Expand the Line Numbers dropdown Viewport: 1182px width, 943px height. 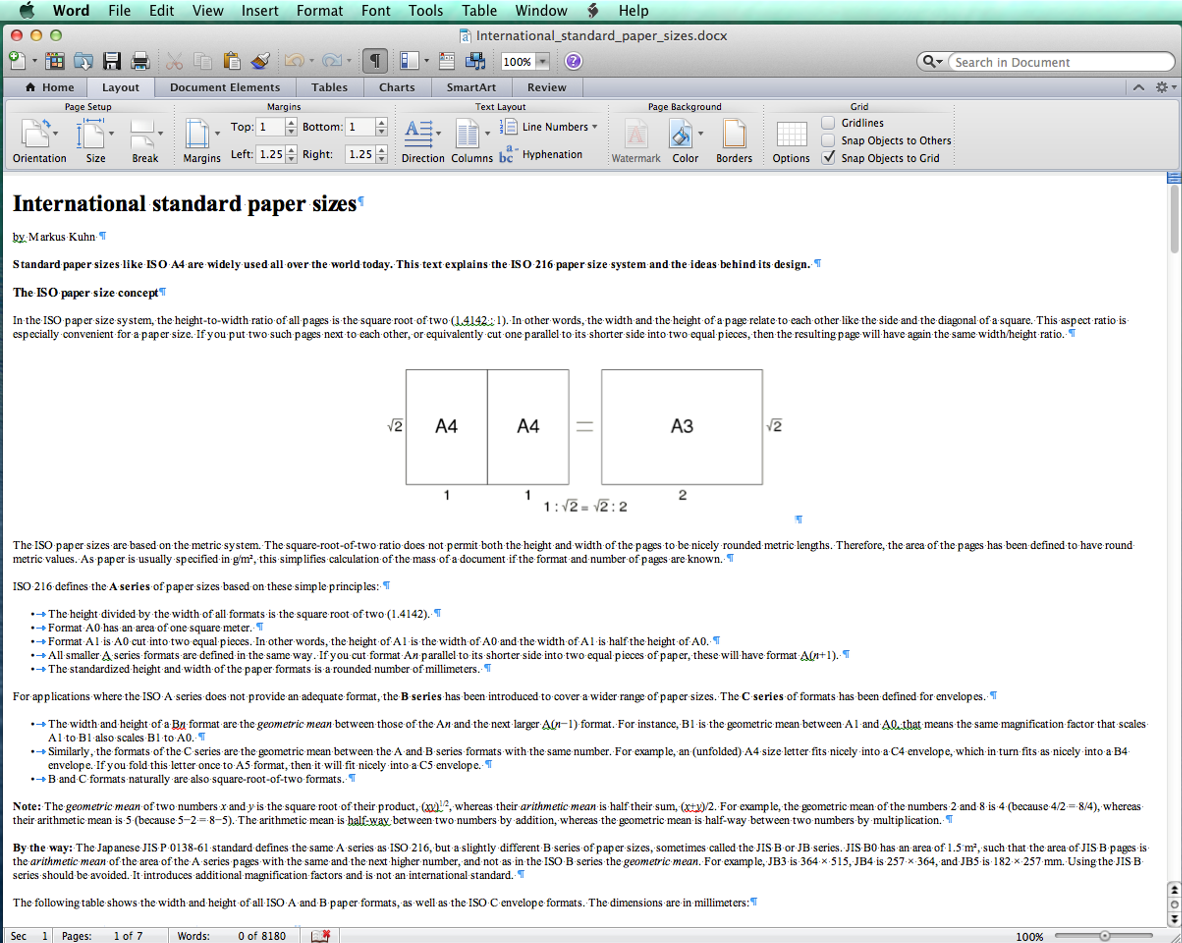[594, 127]
